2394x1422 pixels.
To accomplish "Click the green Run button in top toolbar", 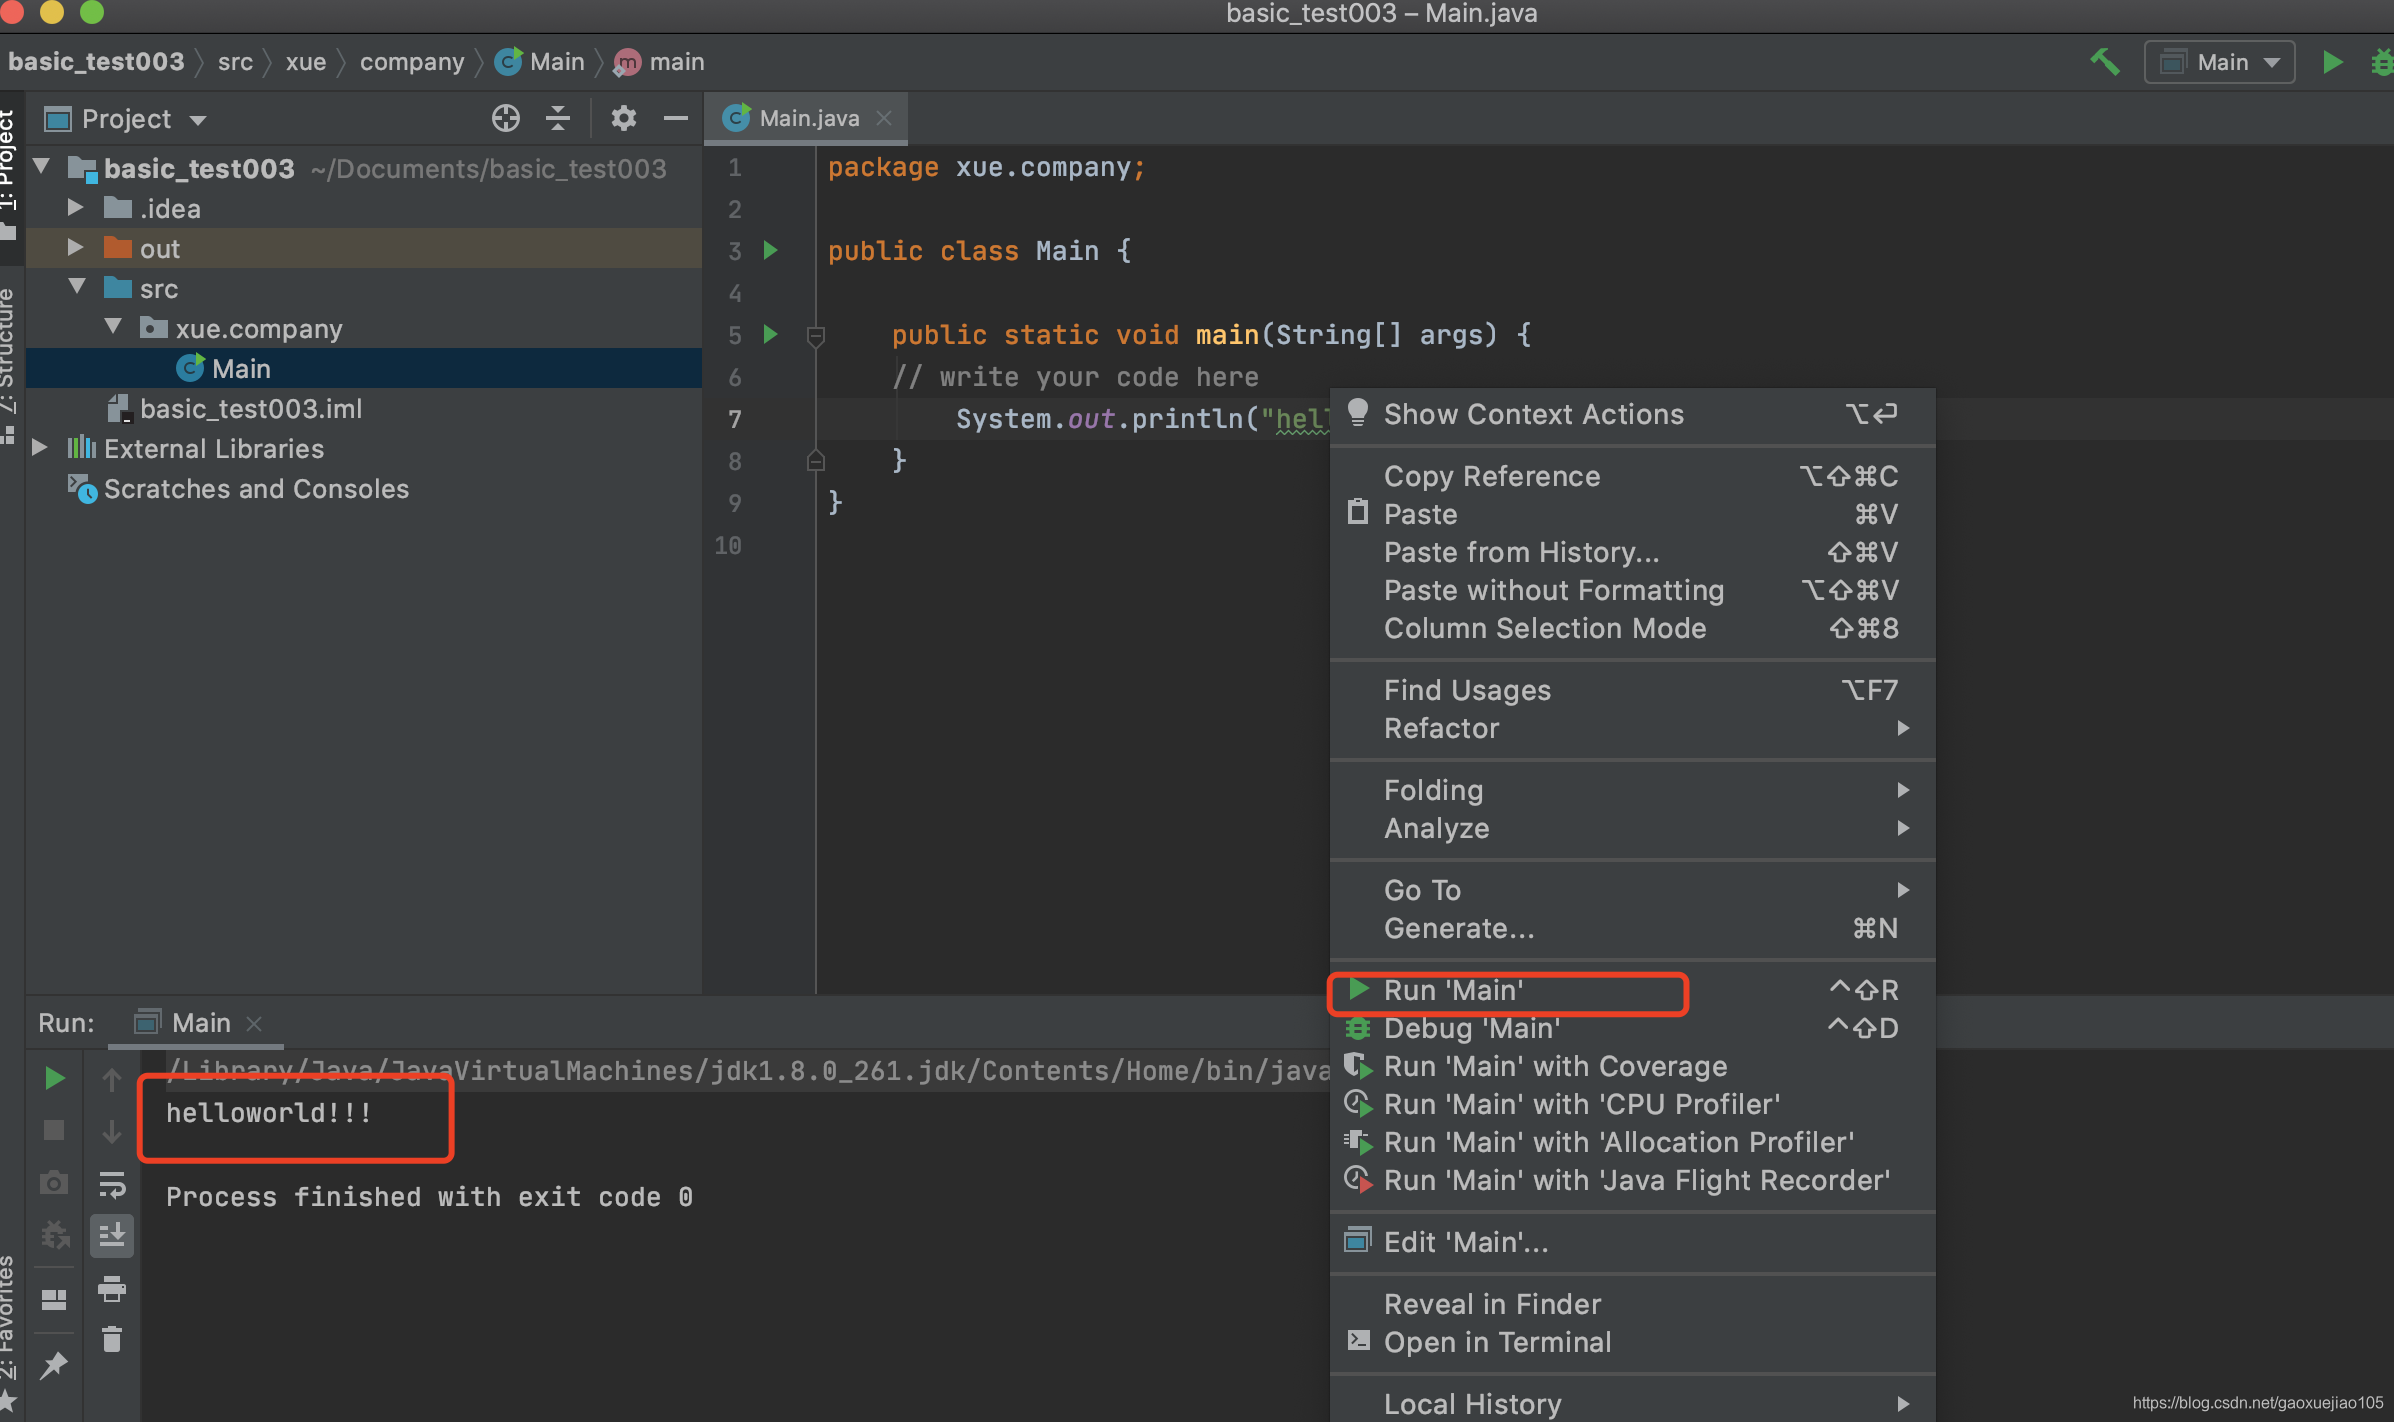I will [x=2332, y=62].
